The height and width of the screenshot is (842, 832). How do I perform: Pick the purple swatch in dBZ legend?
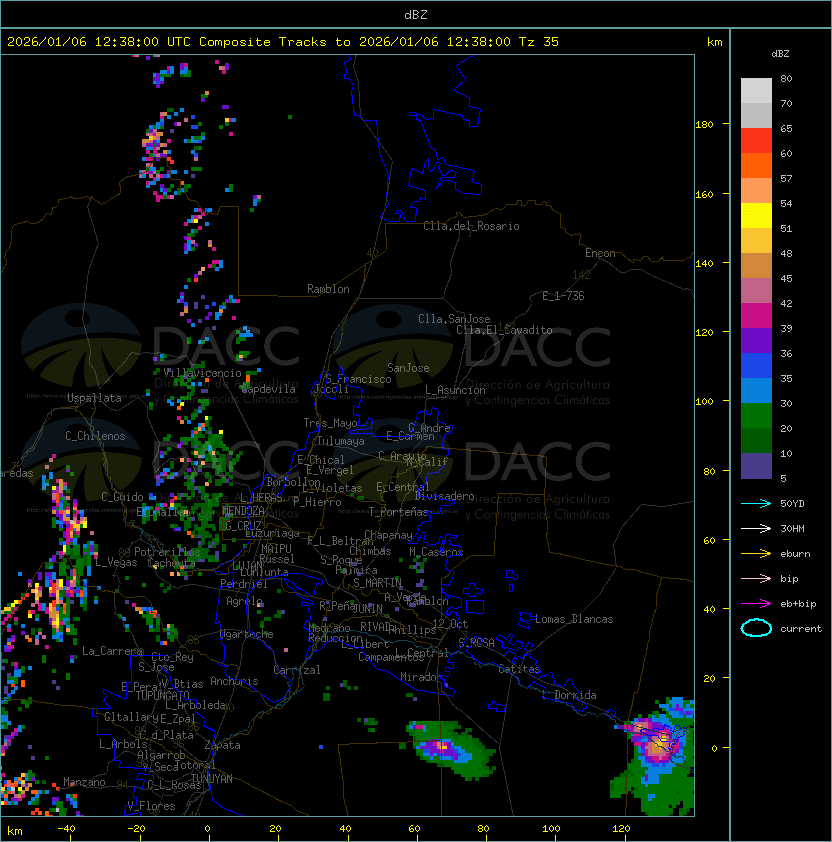pos(756,340)
